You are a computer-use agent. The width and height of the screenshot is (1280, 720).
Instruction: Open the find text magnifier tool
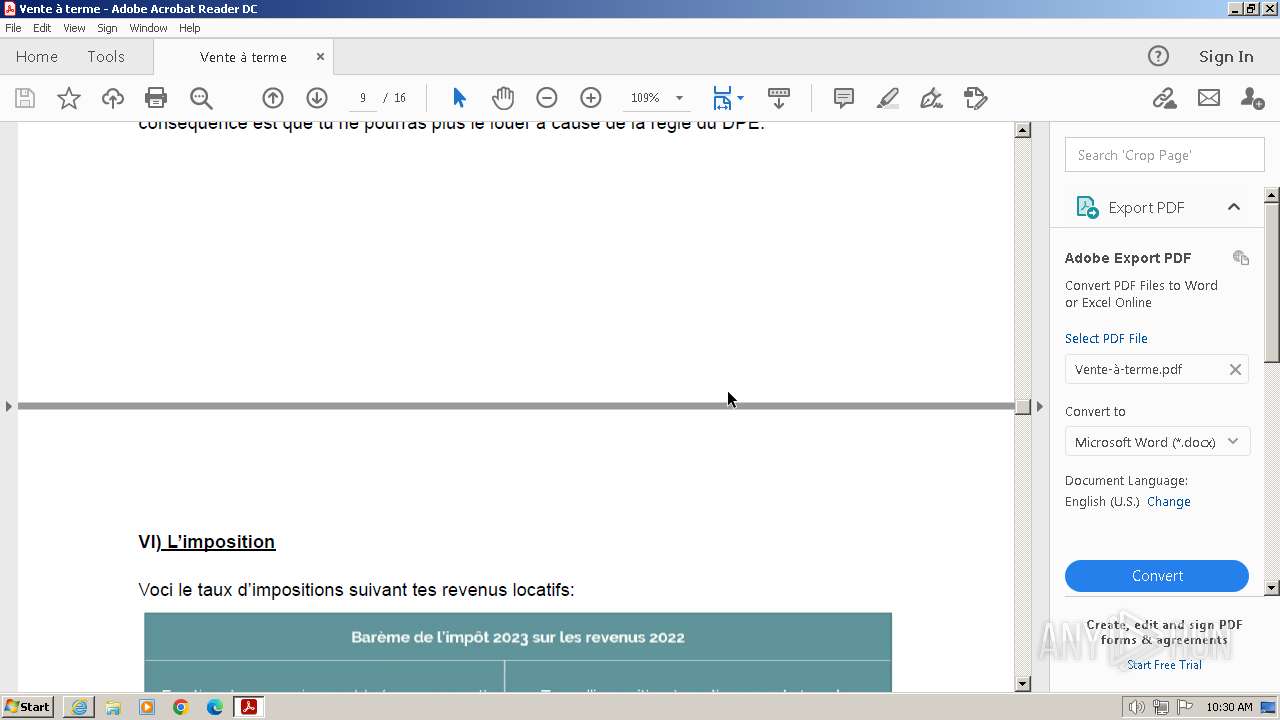tap(201, 98)
